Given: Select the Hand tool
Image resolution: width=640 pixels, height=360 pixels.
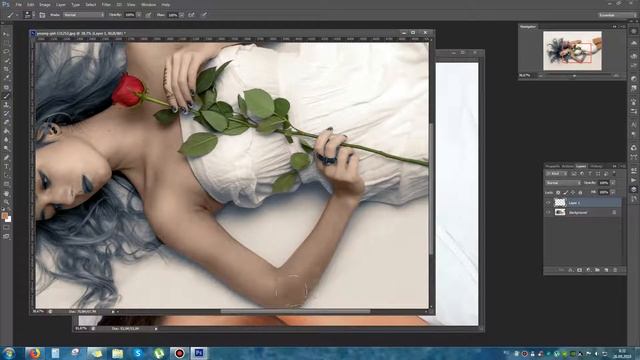Looking at the screenshot, I should coord(6,193).
